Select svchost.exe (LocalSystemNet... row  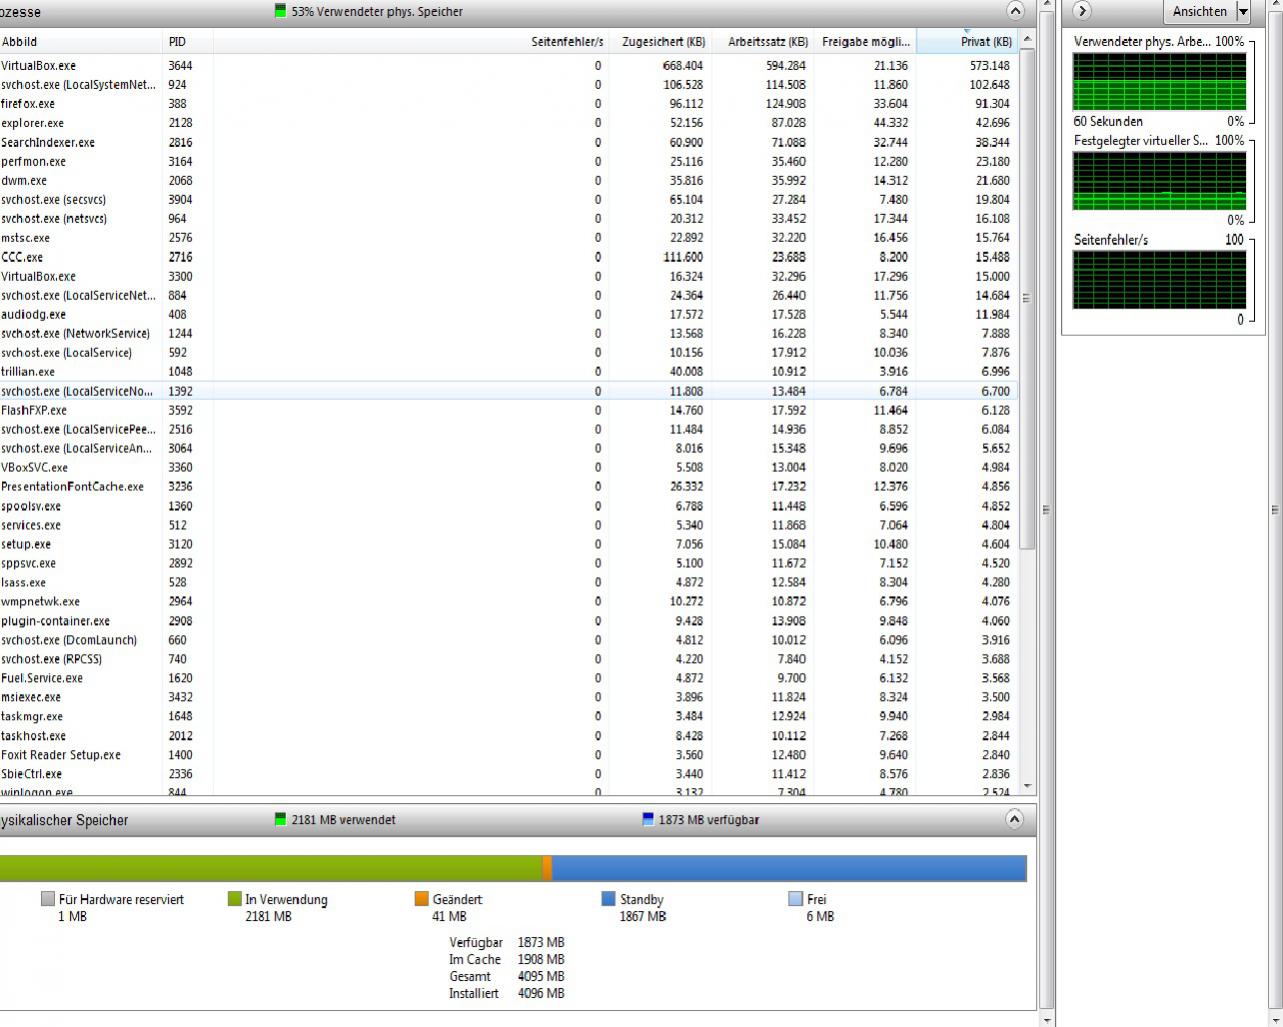(x=509, y=85)
